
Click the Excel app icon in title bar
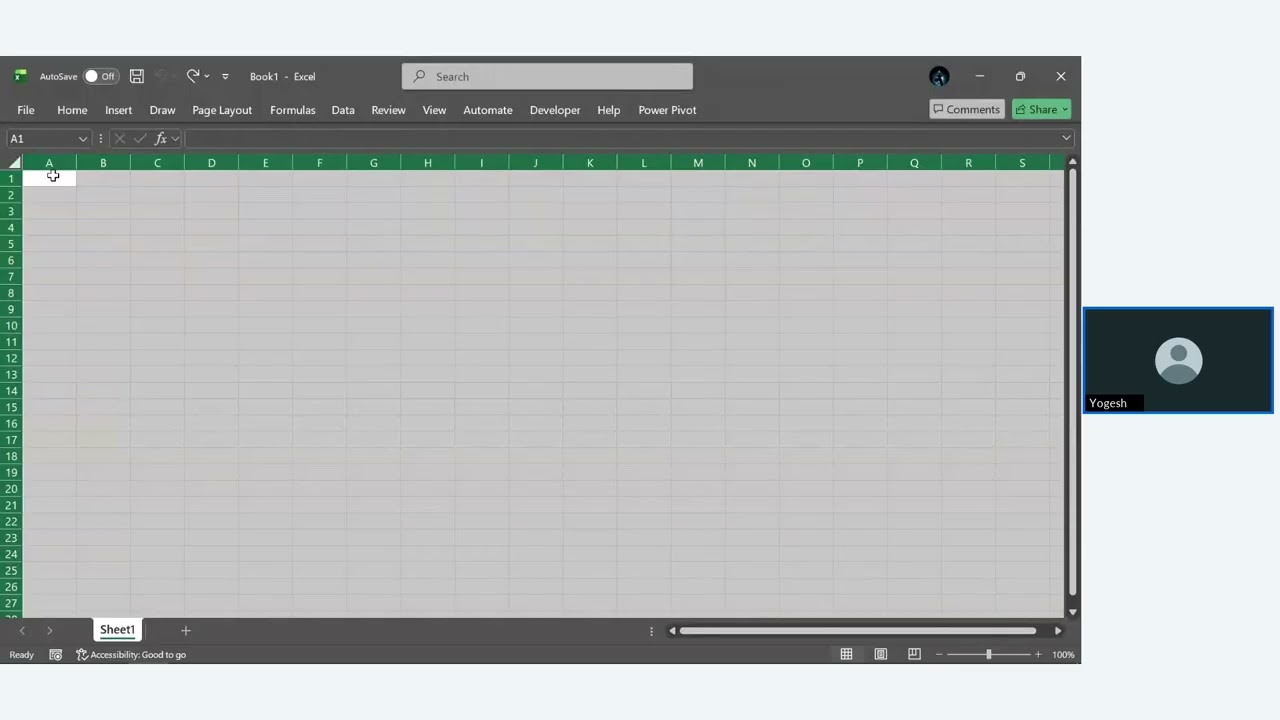20,76
